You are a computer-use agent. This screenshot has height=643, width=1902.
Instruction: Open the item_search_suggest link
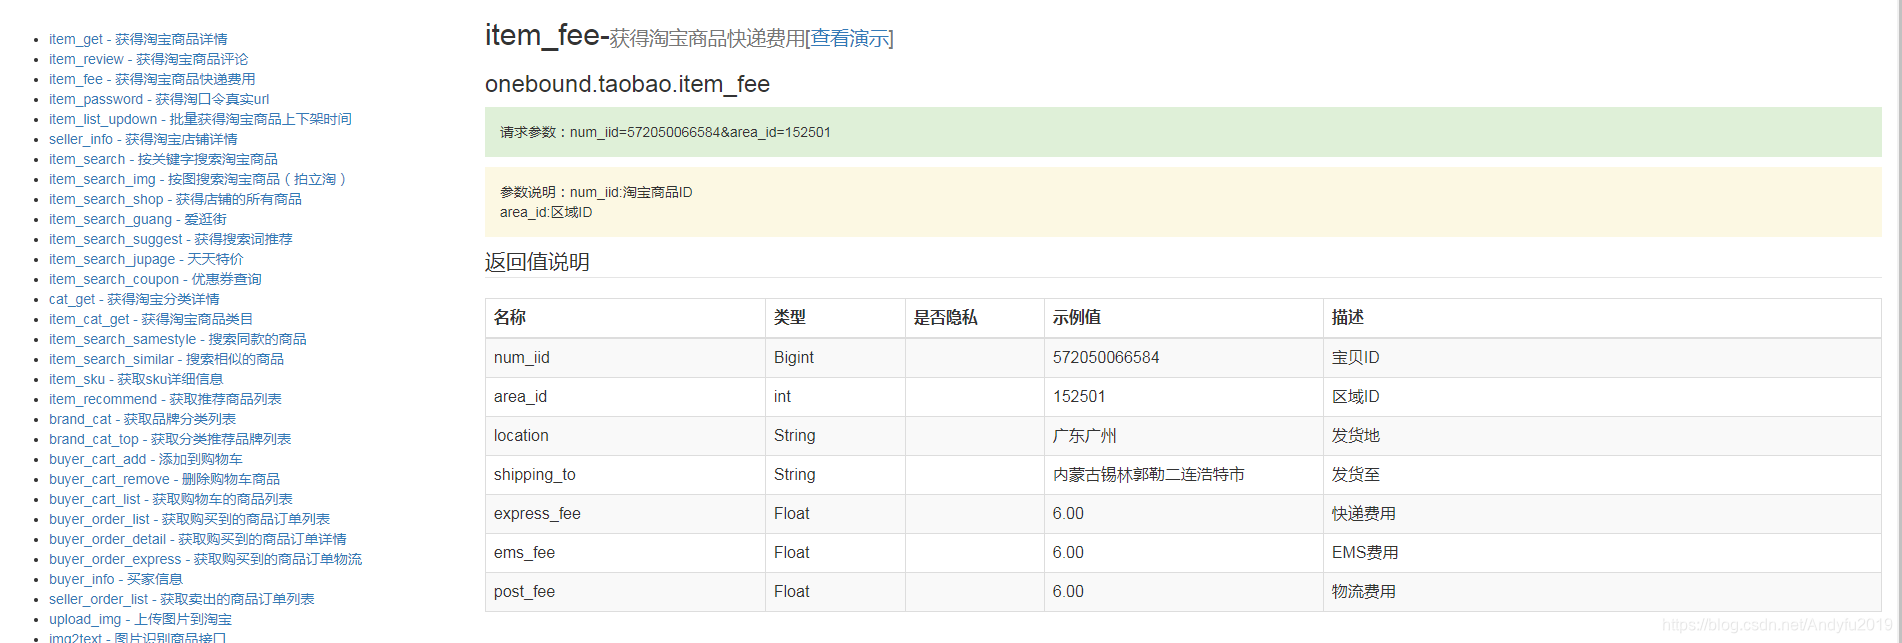(x=171, y=239)
